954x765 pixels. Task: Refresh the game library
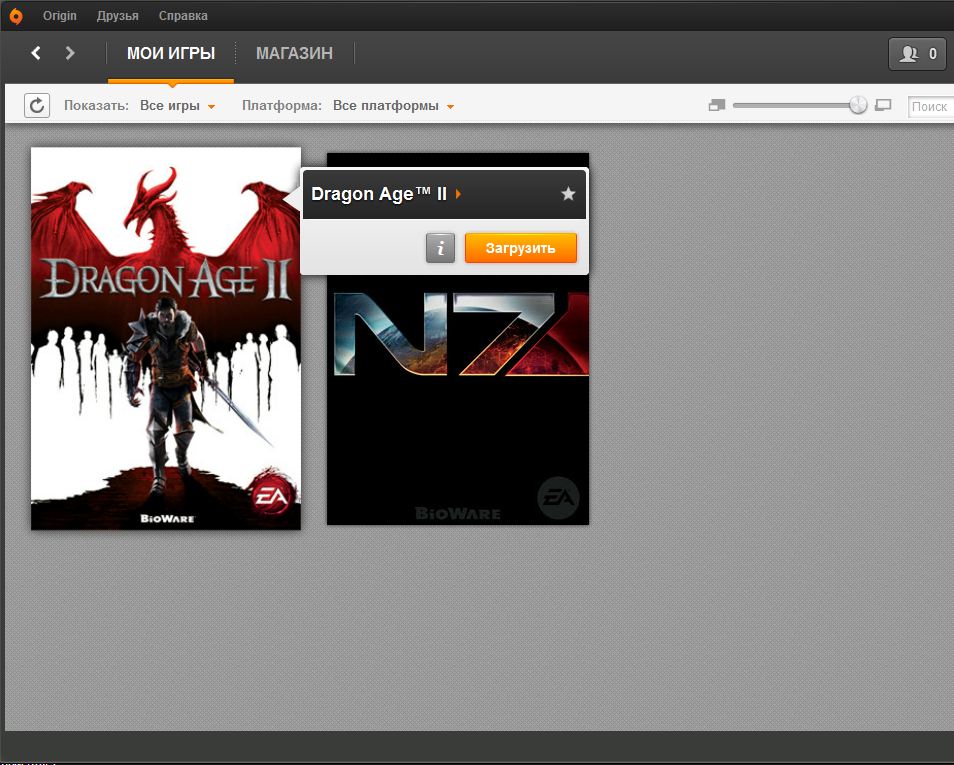click(37, 105)
